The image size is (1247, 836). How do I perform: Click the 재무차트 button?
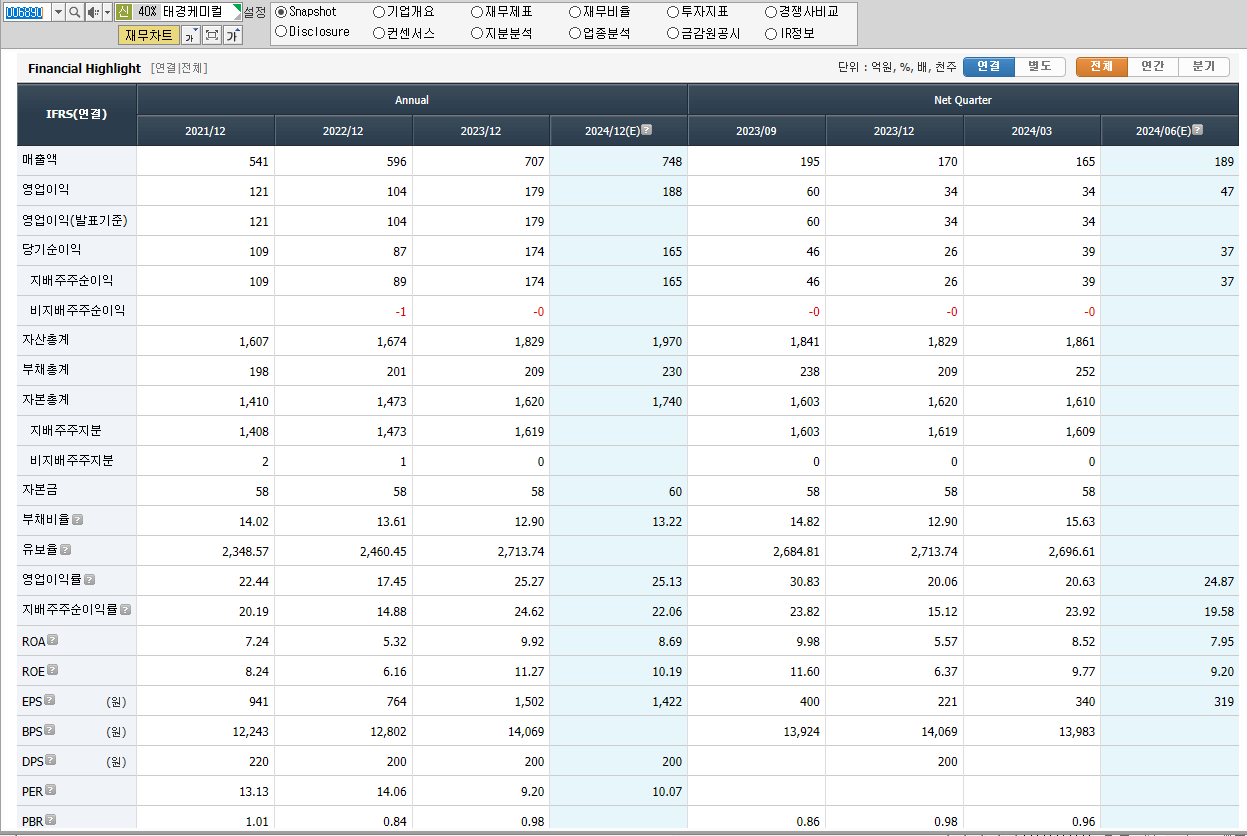[149, 35]
